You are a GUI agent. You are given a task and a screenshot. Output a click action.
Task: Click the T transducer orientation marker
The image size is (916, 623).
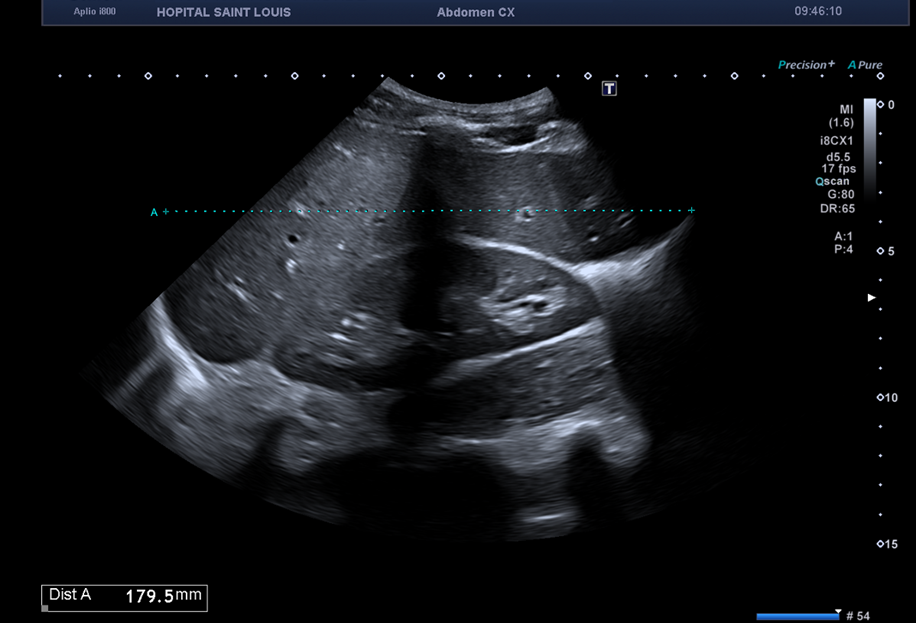609,89
